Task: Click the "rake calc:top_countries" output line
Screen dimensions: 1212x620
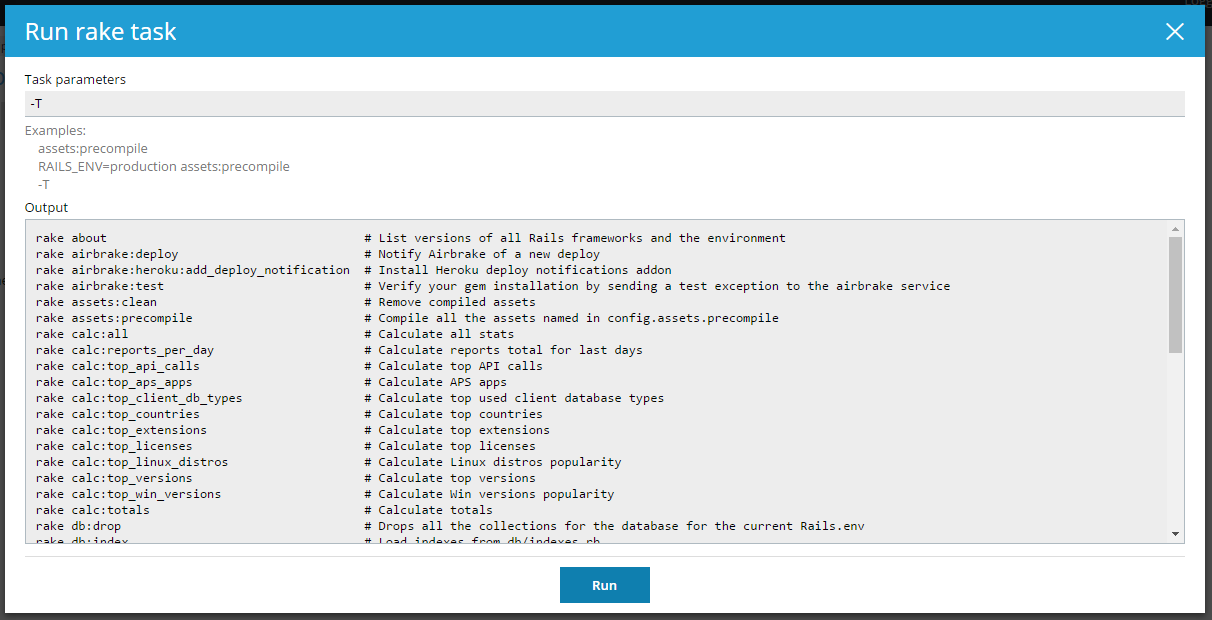Action: click(118, 414)
